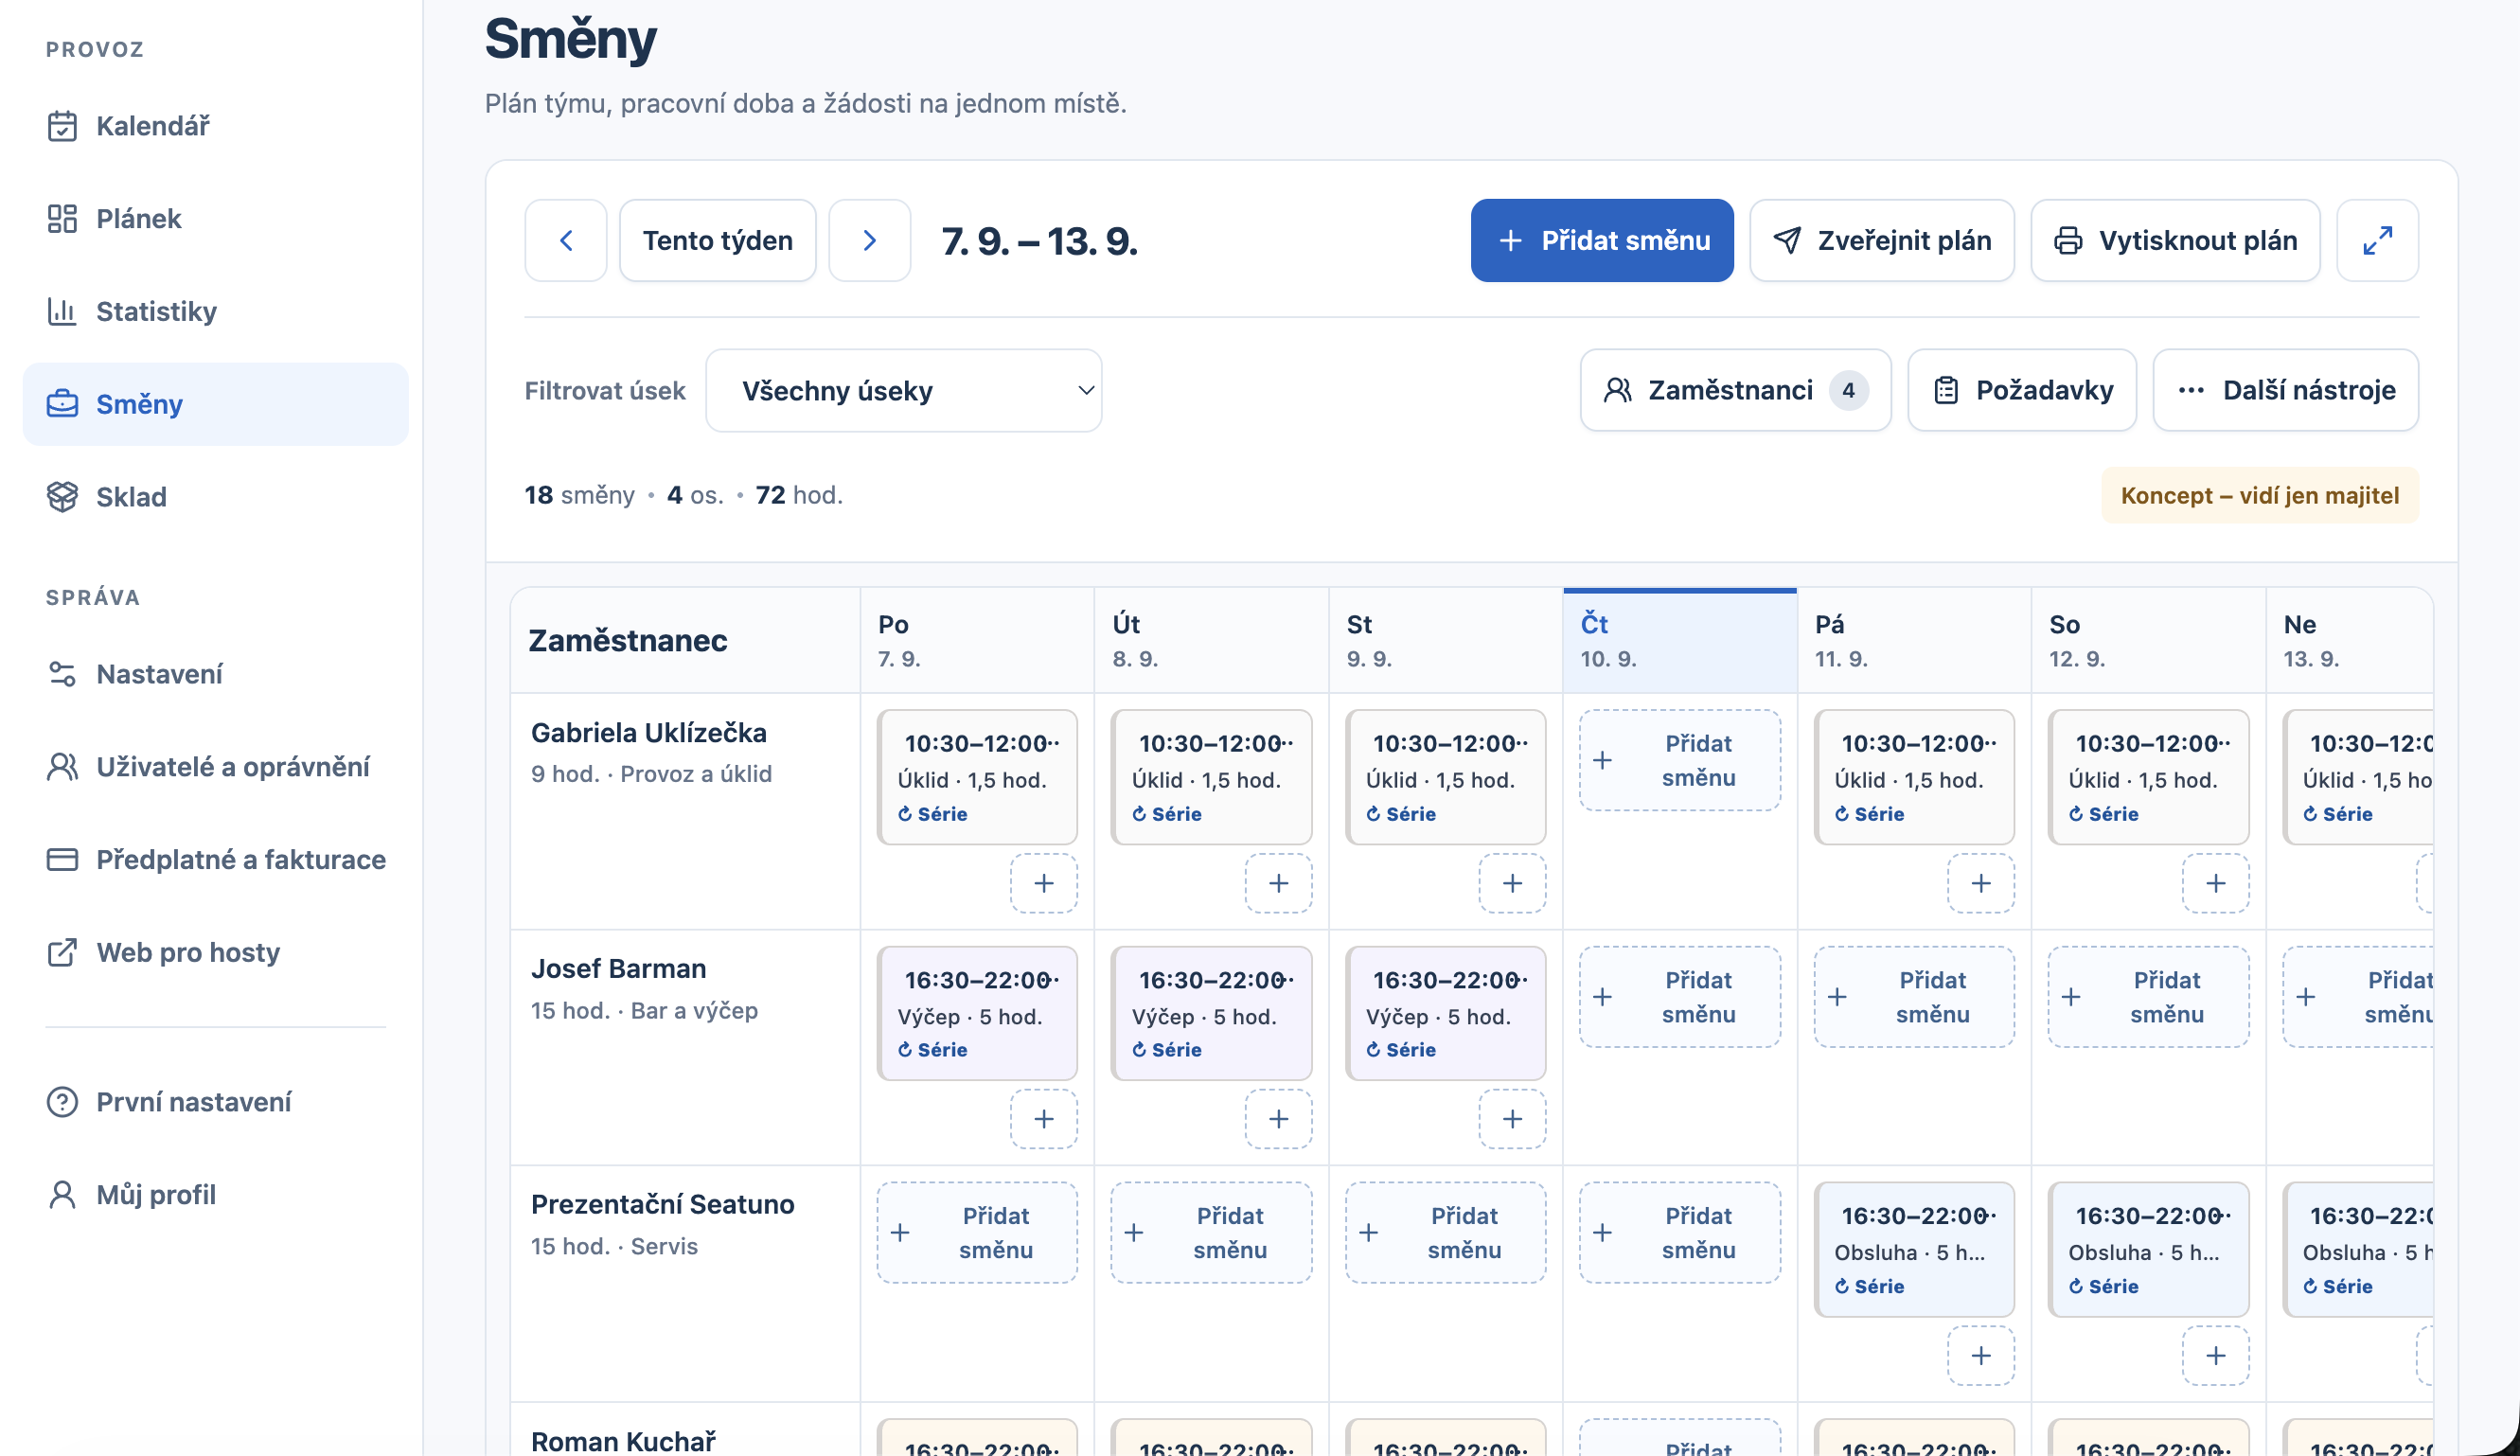Click the Můj profil person icon
The width and height of the screenshot is (2520, 1456).
click(x=62, y=1194)
